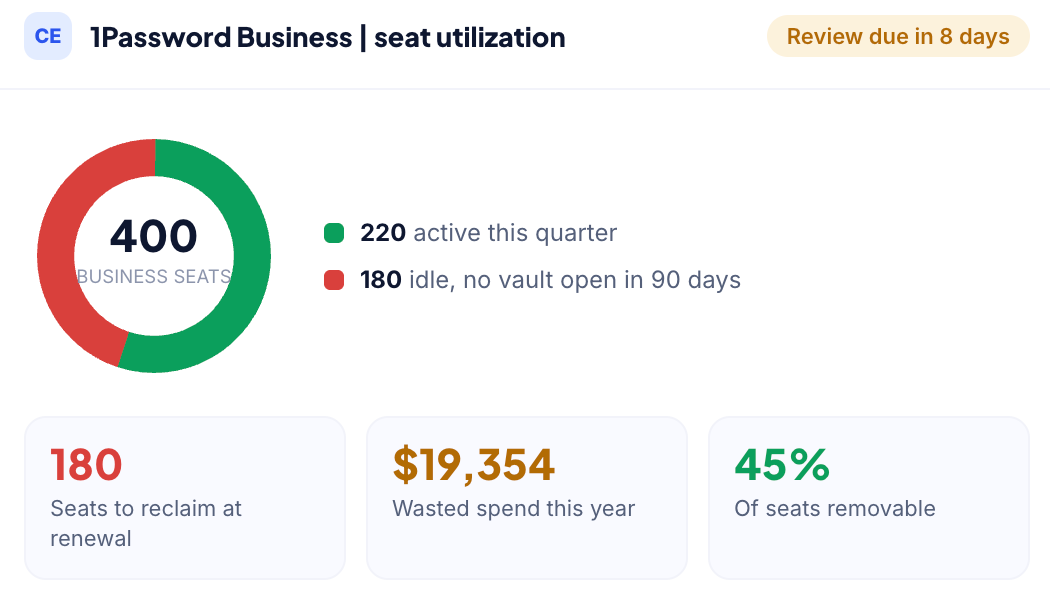1050x594 pixels.
Task: Click the 400 Business Seats center label
Action: tap(154, 251)
